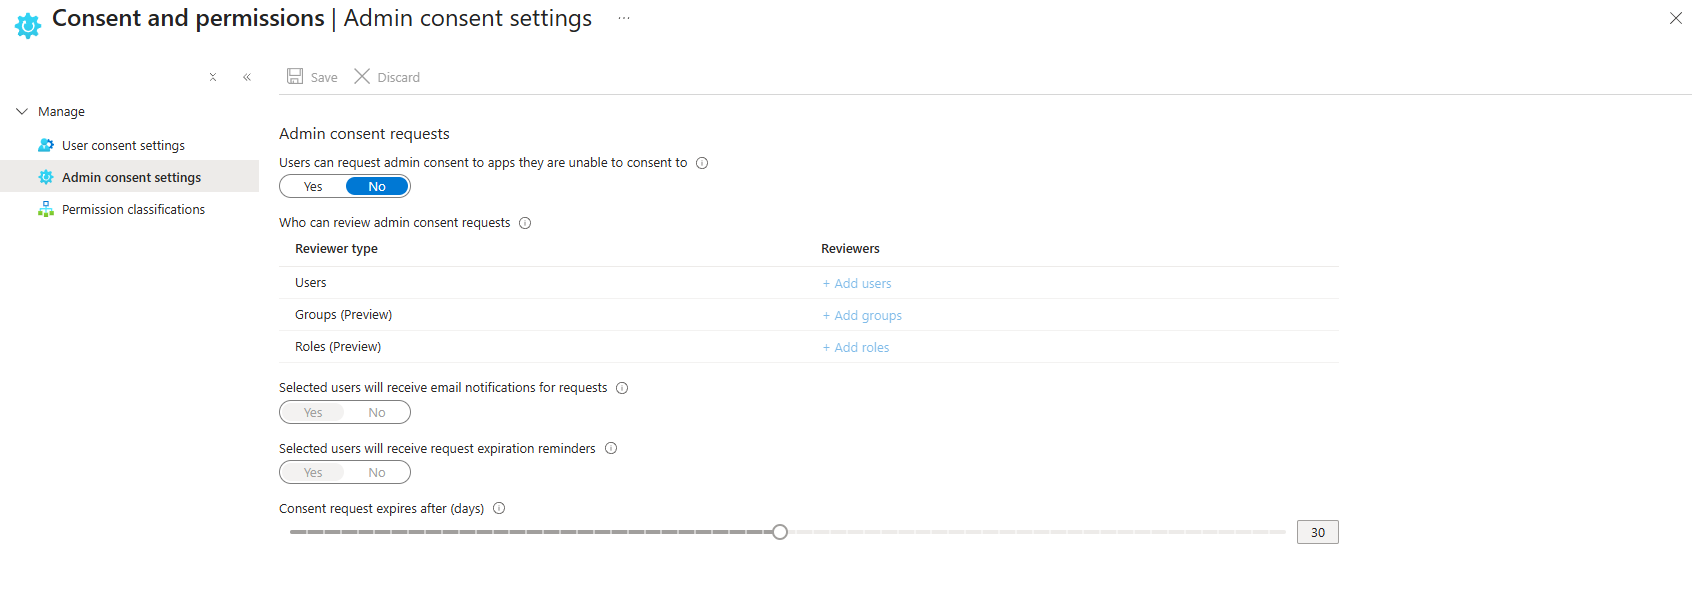Click info icon beside admin consent request label
1705x615 pixels.
click(702, 163)
